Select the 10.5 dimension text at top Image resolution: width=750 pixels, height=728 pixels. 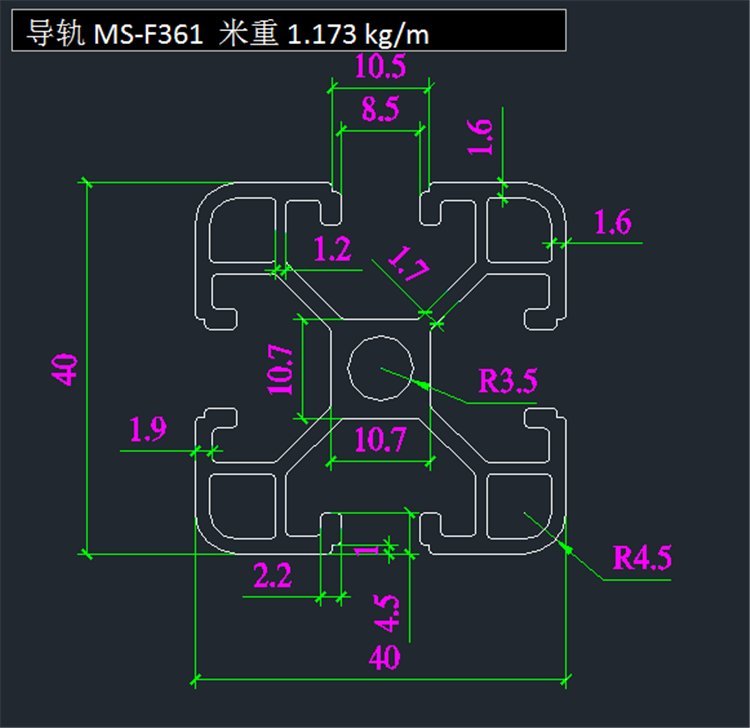click(380, 68)
